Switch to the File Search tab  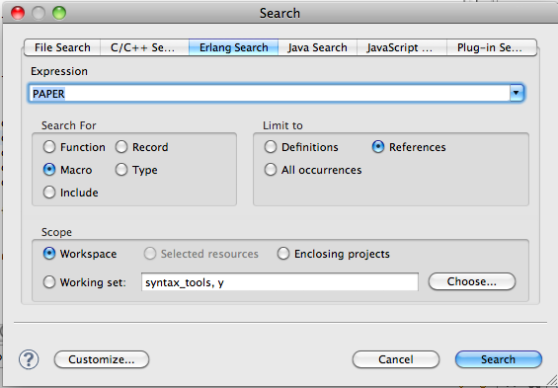coord(62,48)
